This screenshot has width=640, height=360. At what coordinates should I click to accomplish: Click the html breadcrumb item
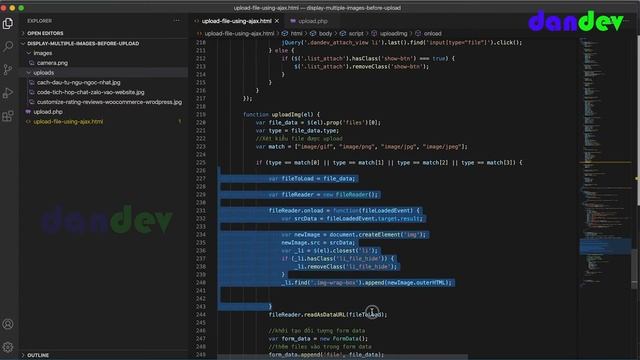[296, 33]
